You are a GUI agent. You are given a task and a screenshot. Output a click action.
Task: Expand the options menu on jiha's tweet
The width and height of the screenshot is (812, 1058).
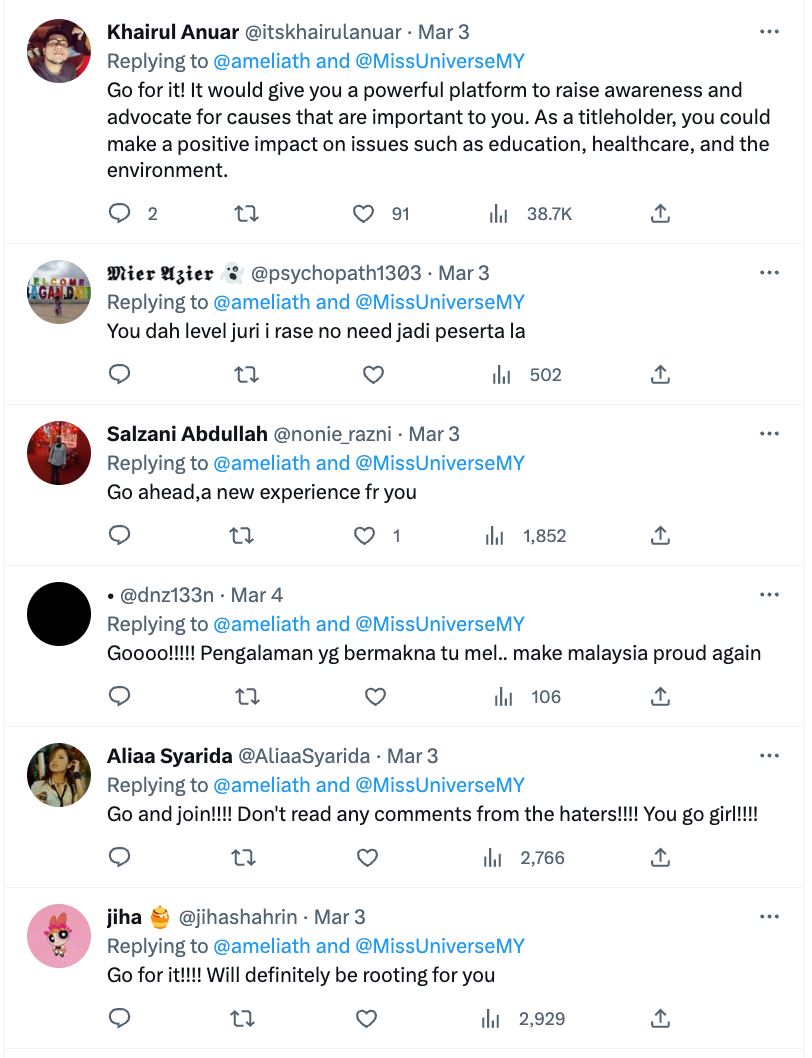point(770,916)
